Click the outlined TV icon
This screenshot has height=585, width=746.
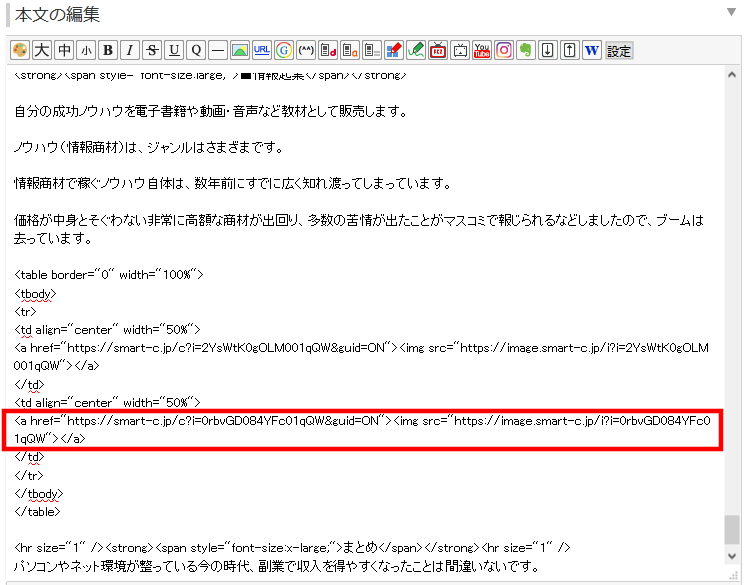click(x=460, y=50)
